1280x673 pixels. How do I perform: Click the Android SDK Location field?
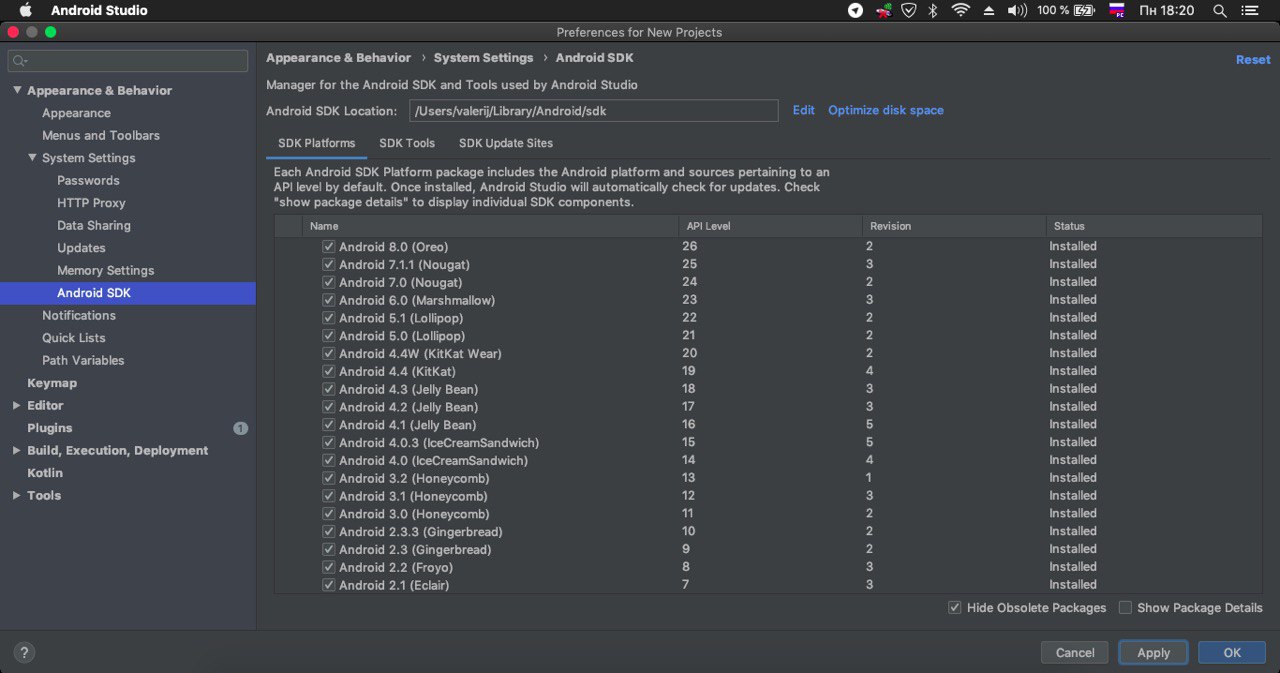click(593, 111)
